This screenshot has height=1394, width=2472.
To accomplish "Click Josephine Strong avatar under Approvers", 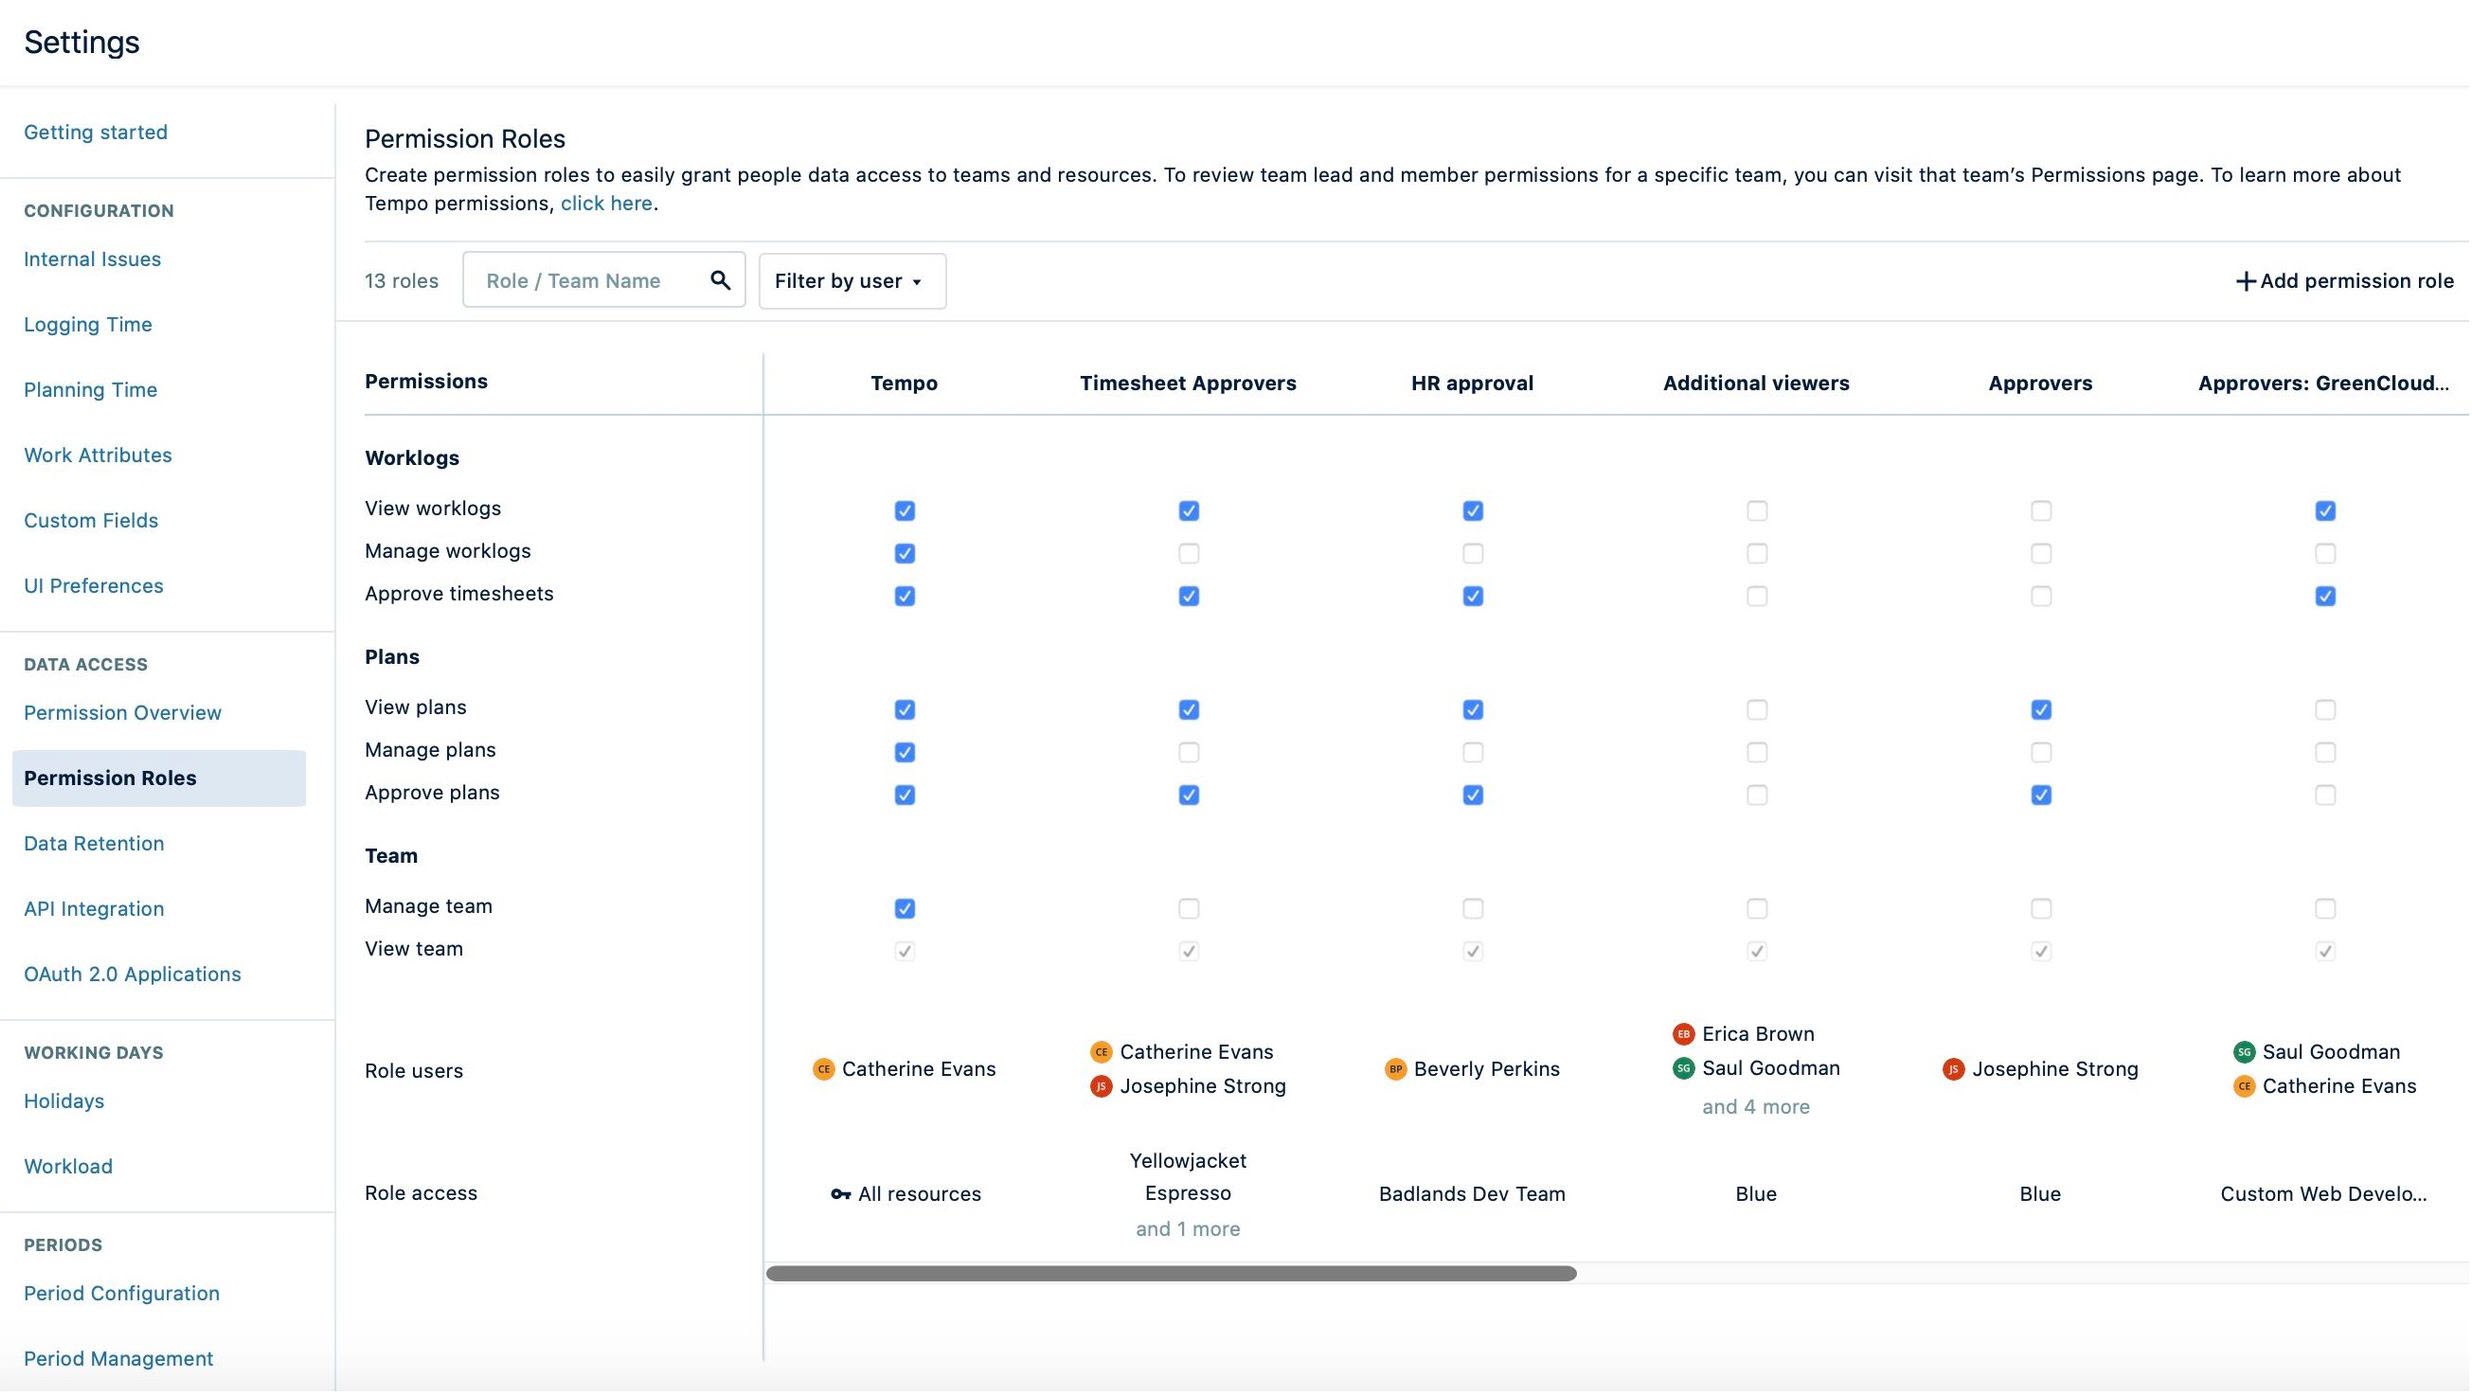I will (x=1953, y=1068).
